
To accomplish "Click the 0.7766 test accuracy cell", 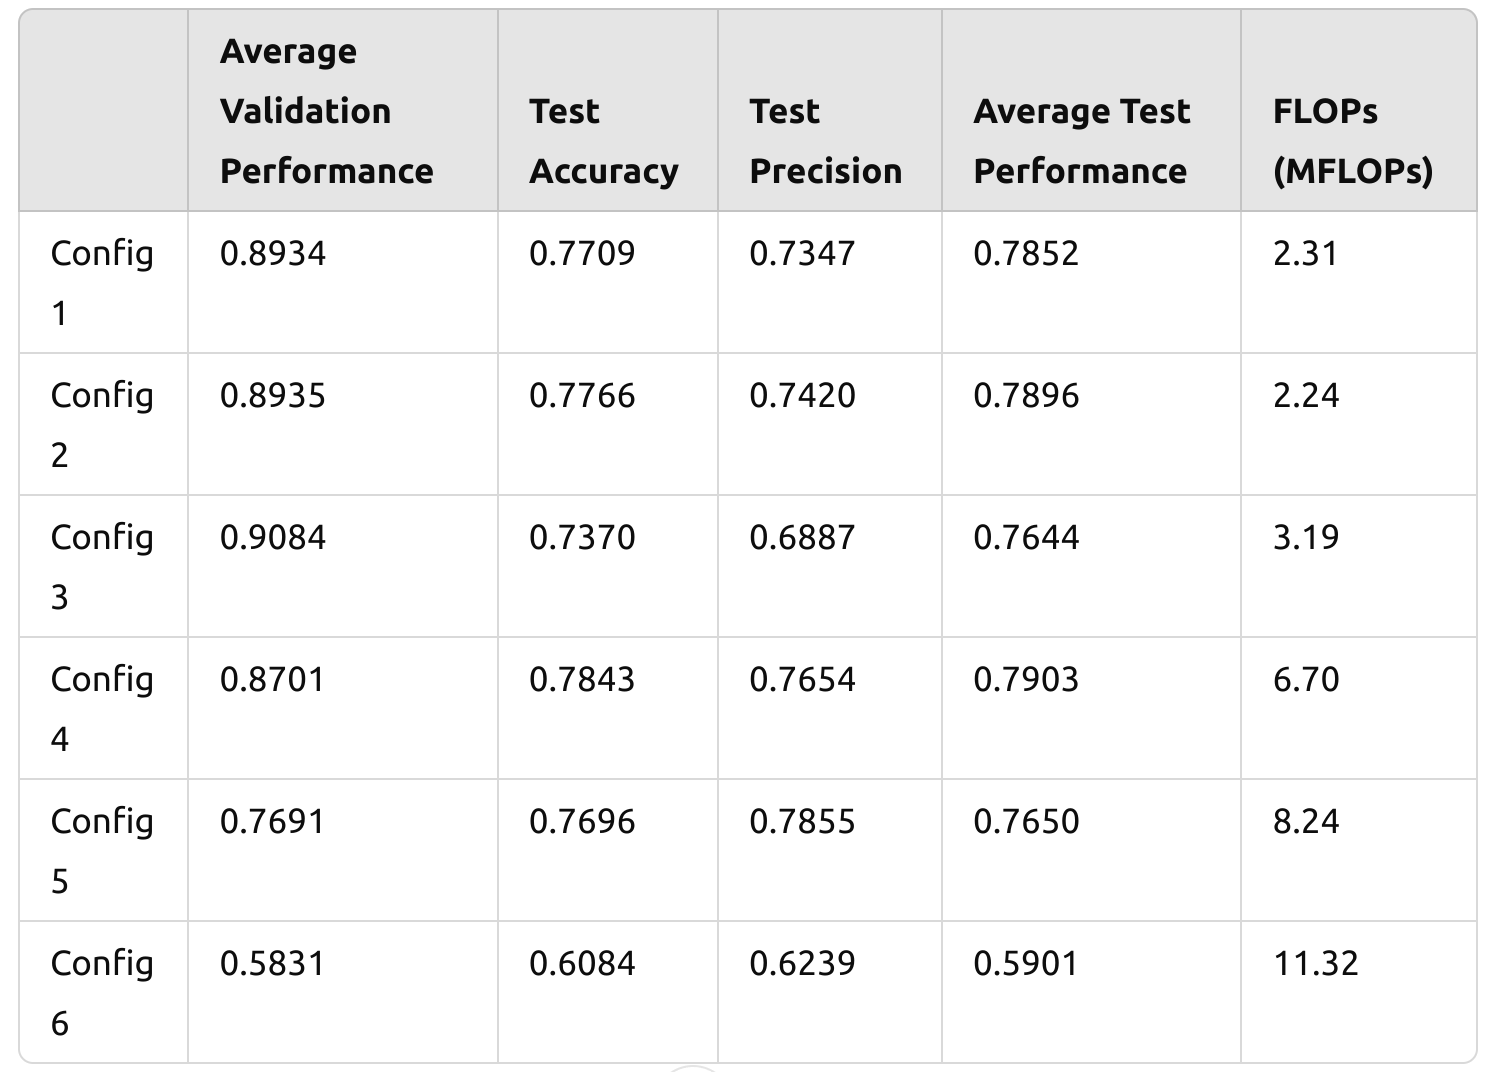I will click(582, 396).
